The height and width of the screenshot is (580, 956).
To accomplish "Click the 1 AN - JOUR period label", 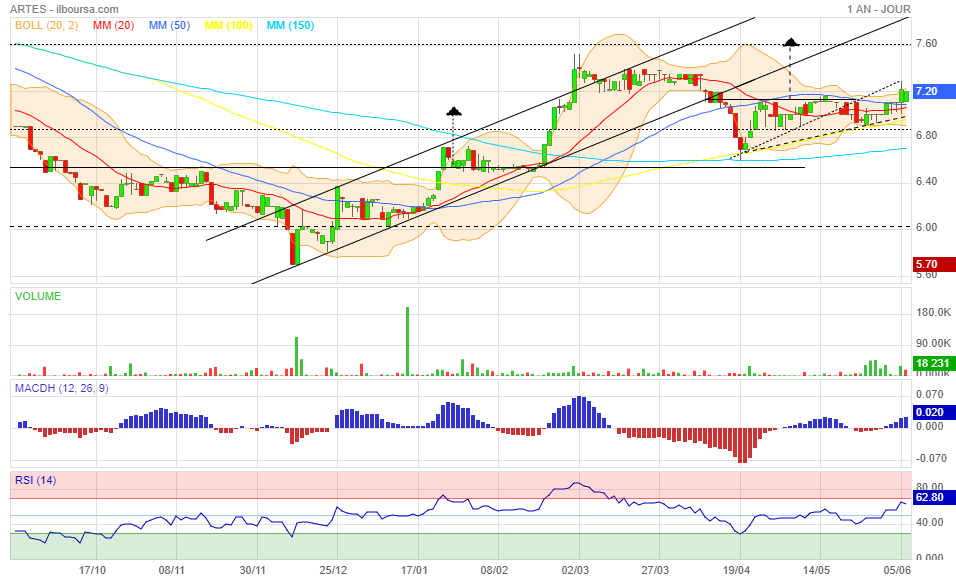I will (879, 9).
